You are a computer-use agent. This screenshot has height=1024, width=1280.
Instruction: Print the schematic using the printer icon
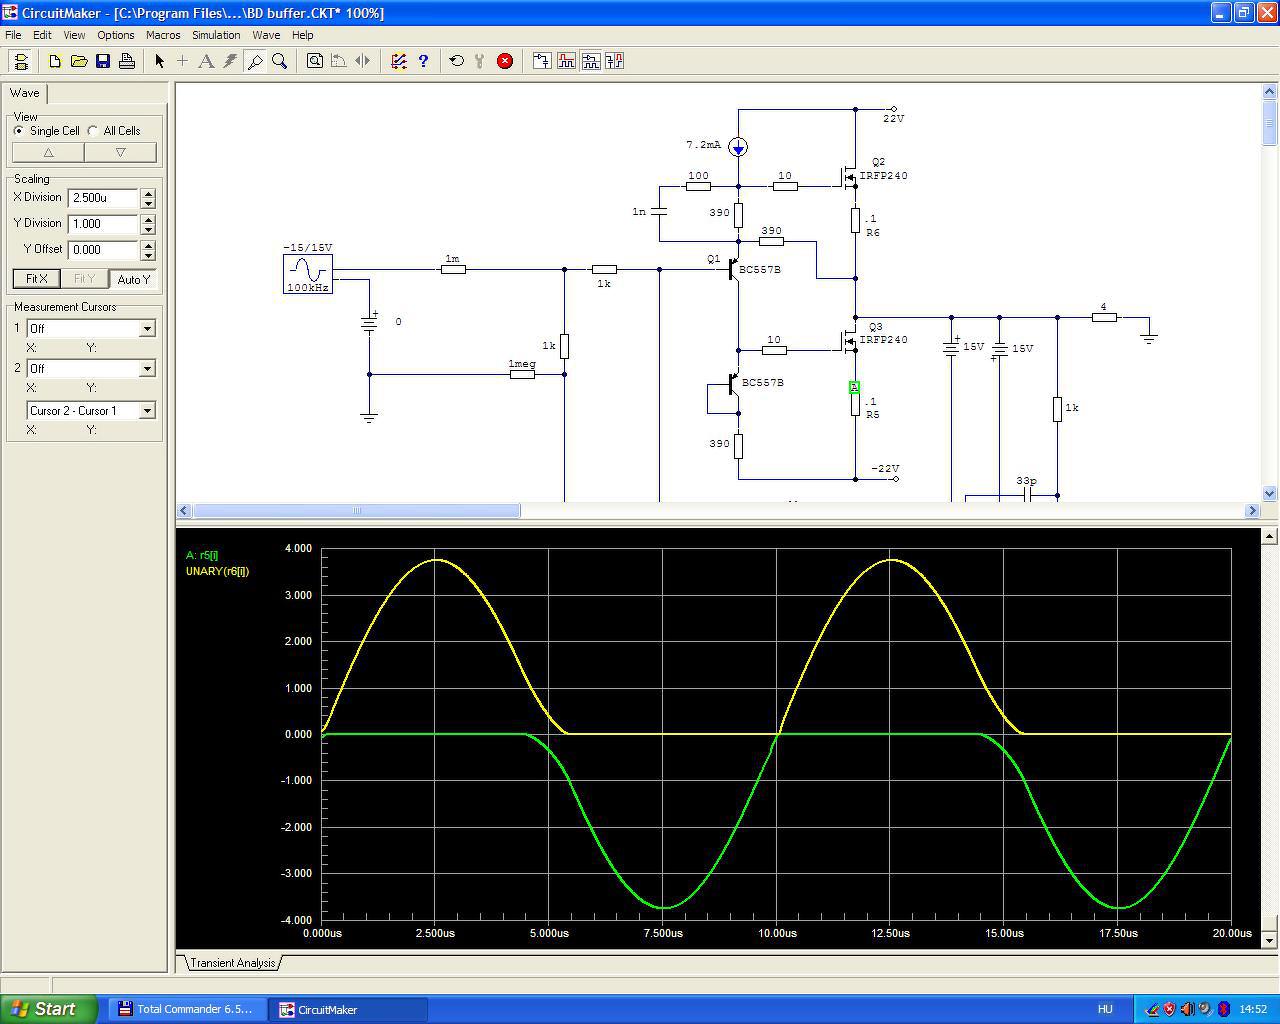[x=127, y=61]
